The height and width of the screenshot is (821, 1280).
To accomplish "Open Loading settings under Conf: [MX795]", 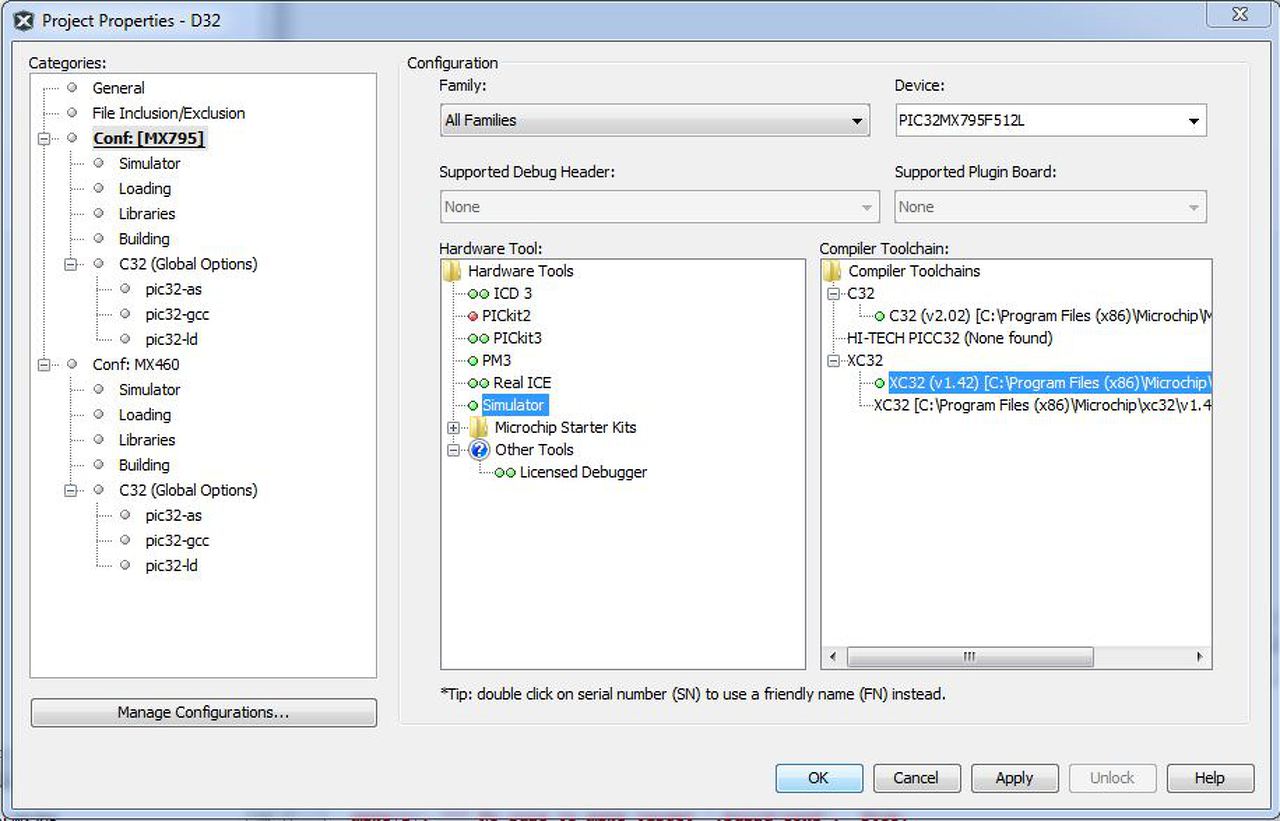I will click(x=144, y=189).
